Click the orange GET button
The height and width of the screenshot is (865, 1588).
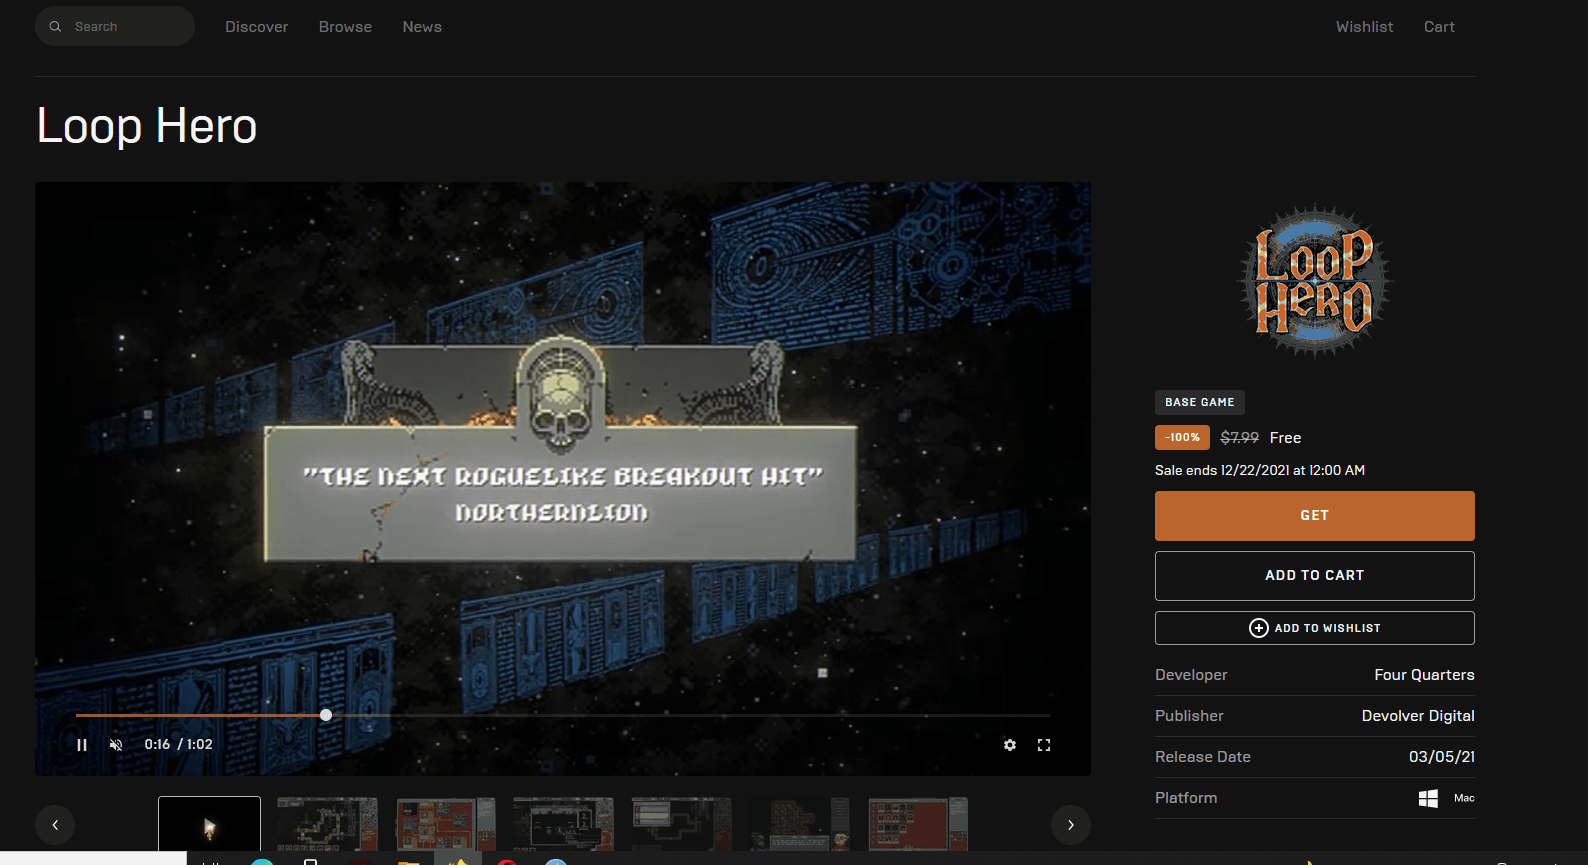coord(1314,516)
